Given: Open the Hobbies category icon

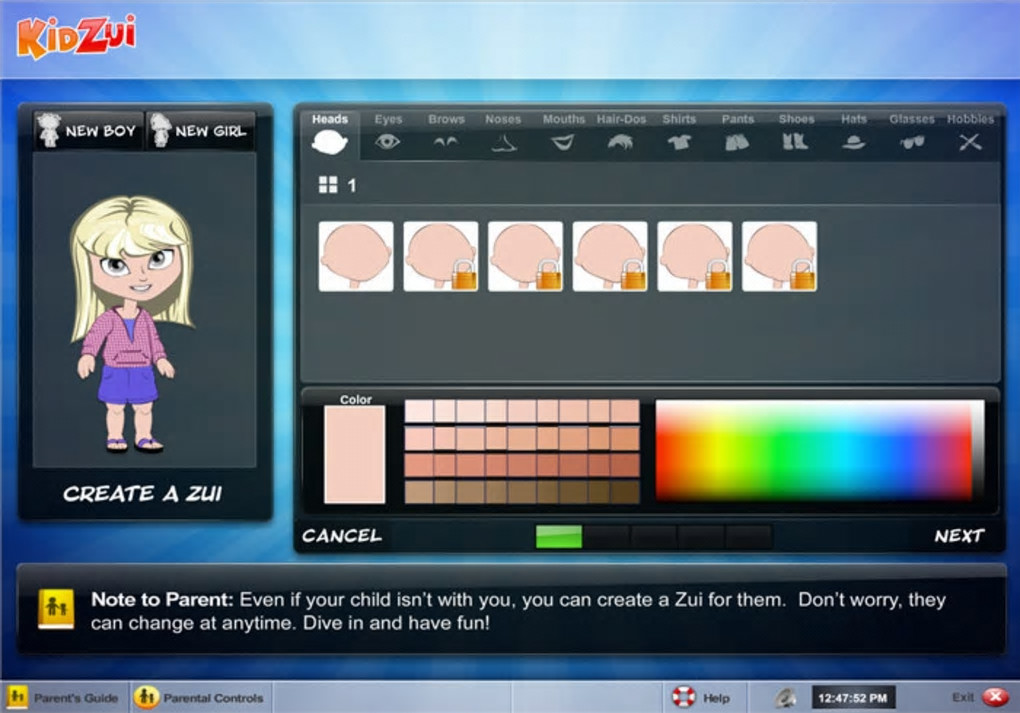Looking at the screenshot, I should pos(970,142).
